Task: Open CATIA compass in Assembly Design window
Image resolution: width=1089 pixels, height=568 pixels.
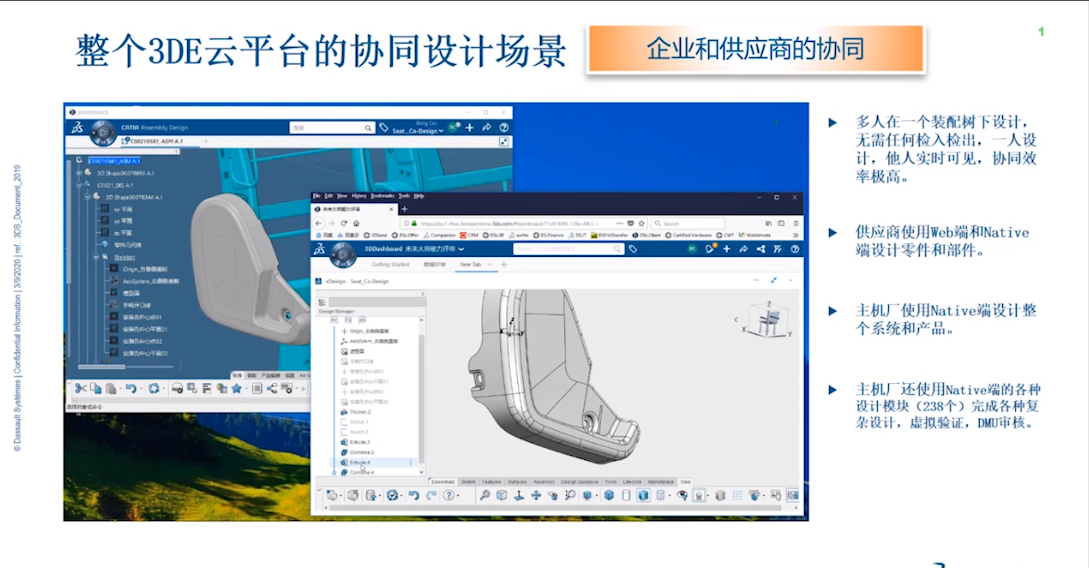Action: point(102,132)
